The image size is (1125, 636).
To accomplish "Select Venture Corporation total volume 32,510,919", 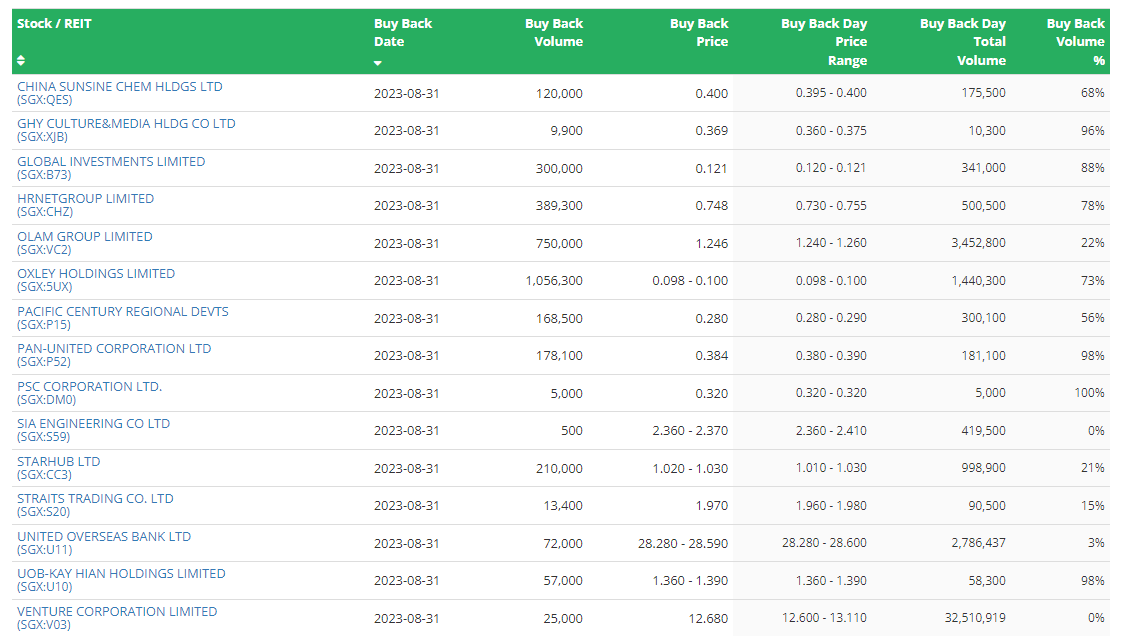I will (x=975, y=617).
